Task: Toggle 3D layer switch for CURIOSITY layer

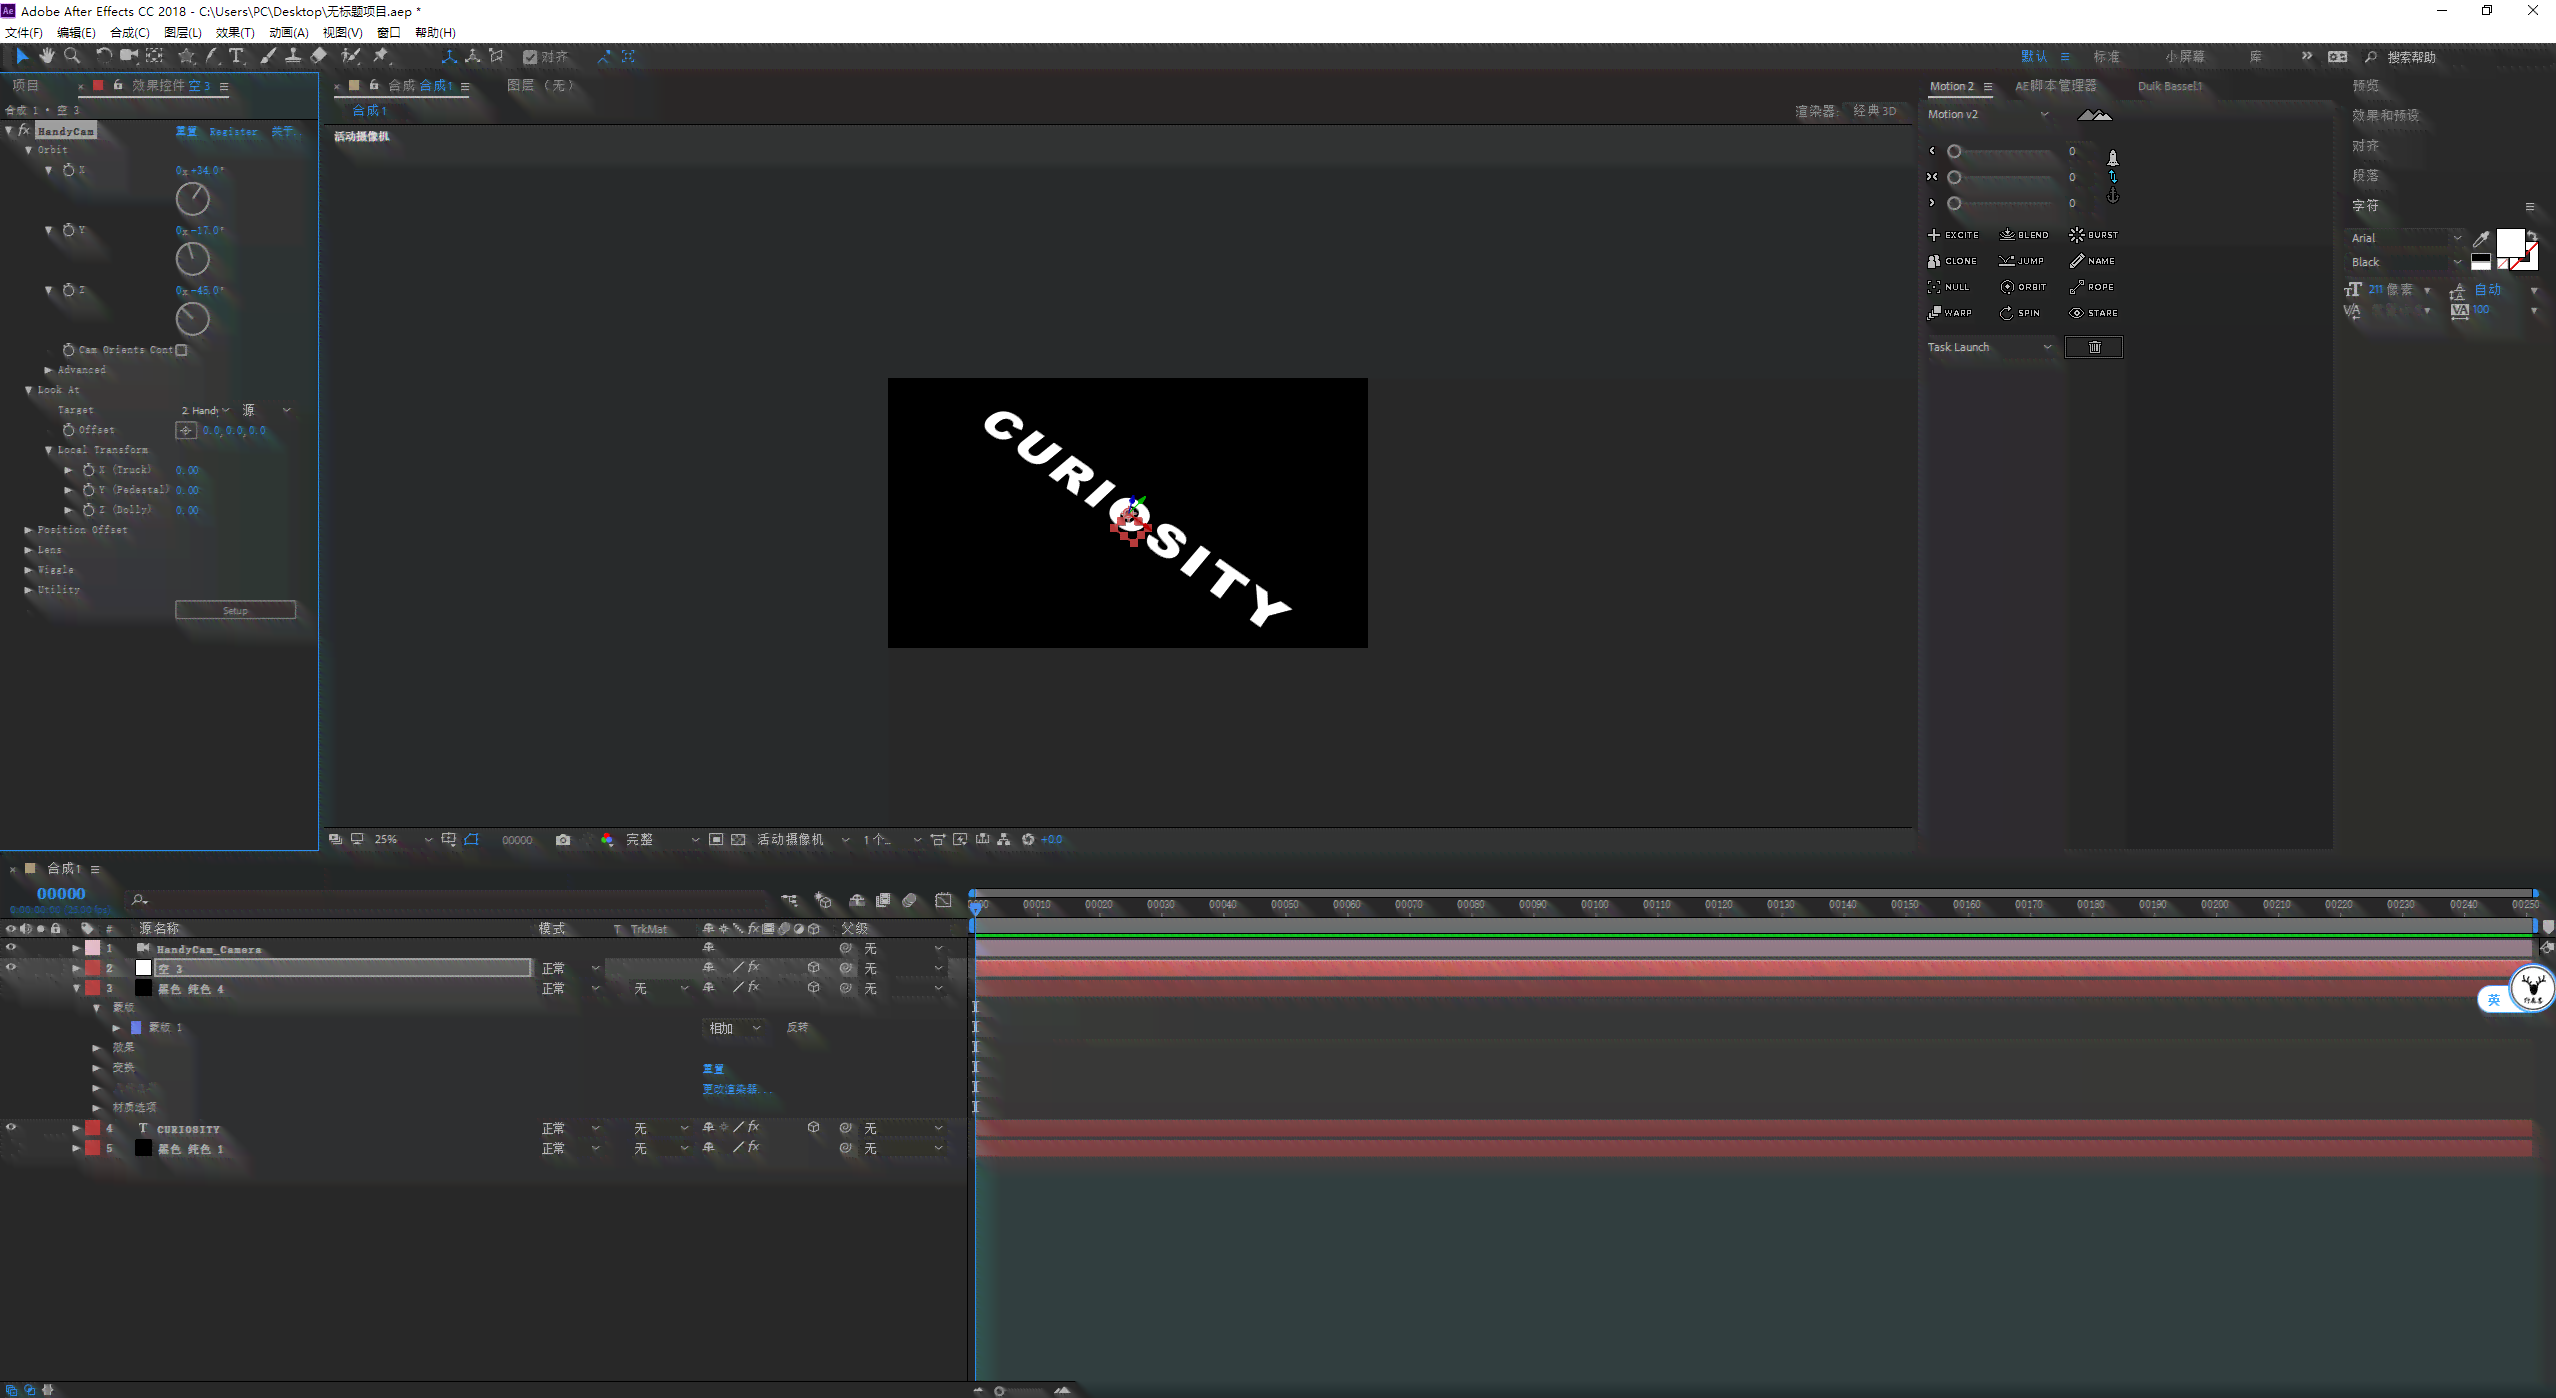Action: point(813,1128)
